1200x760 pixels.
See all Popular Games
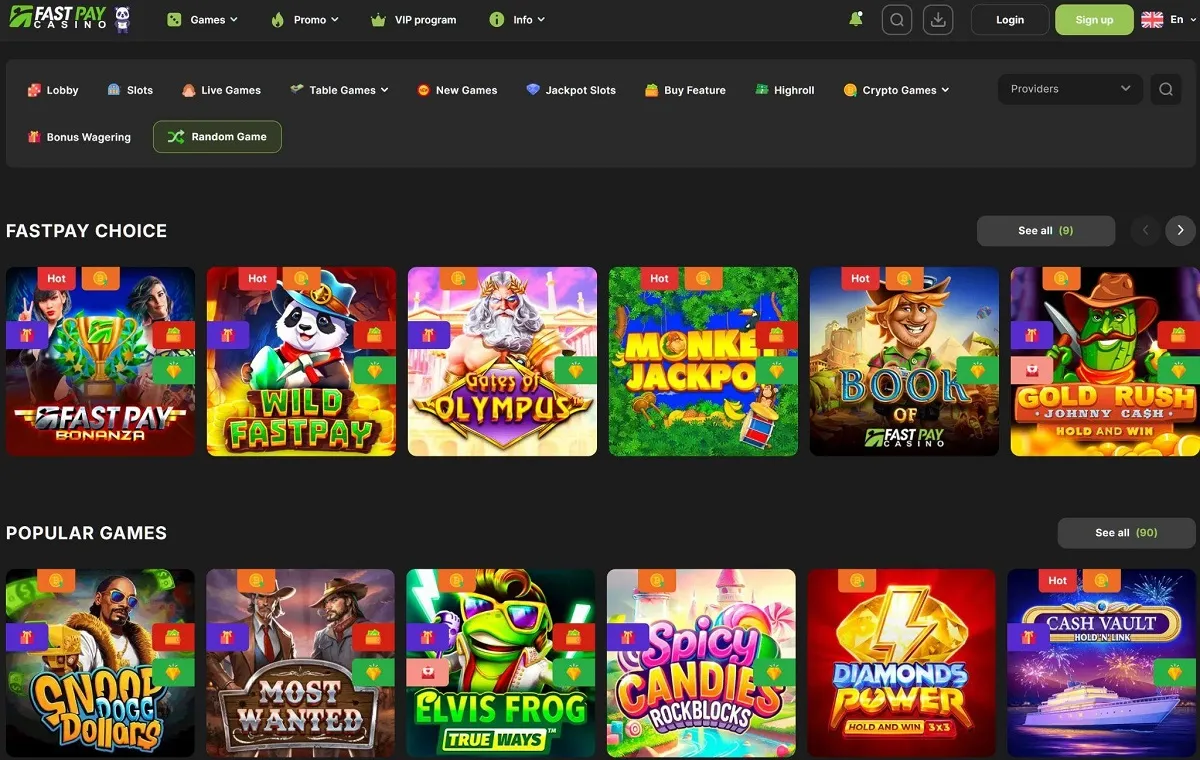(x=1126, y=533)
